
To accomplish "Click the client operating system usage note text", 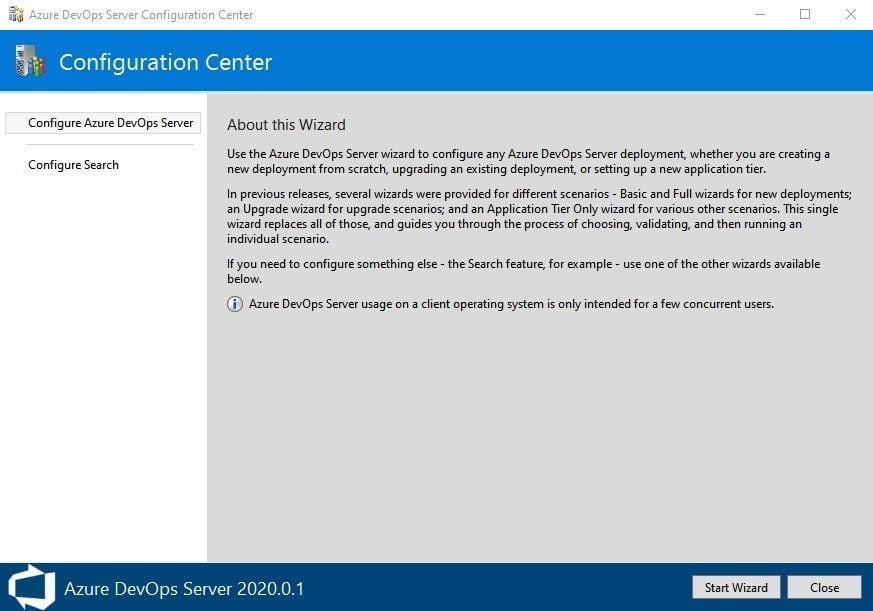I will point(510,304).
